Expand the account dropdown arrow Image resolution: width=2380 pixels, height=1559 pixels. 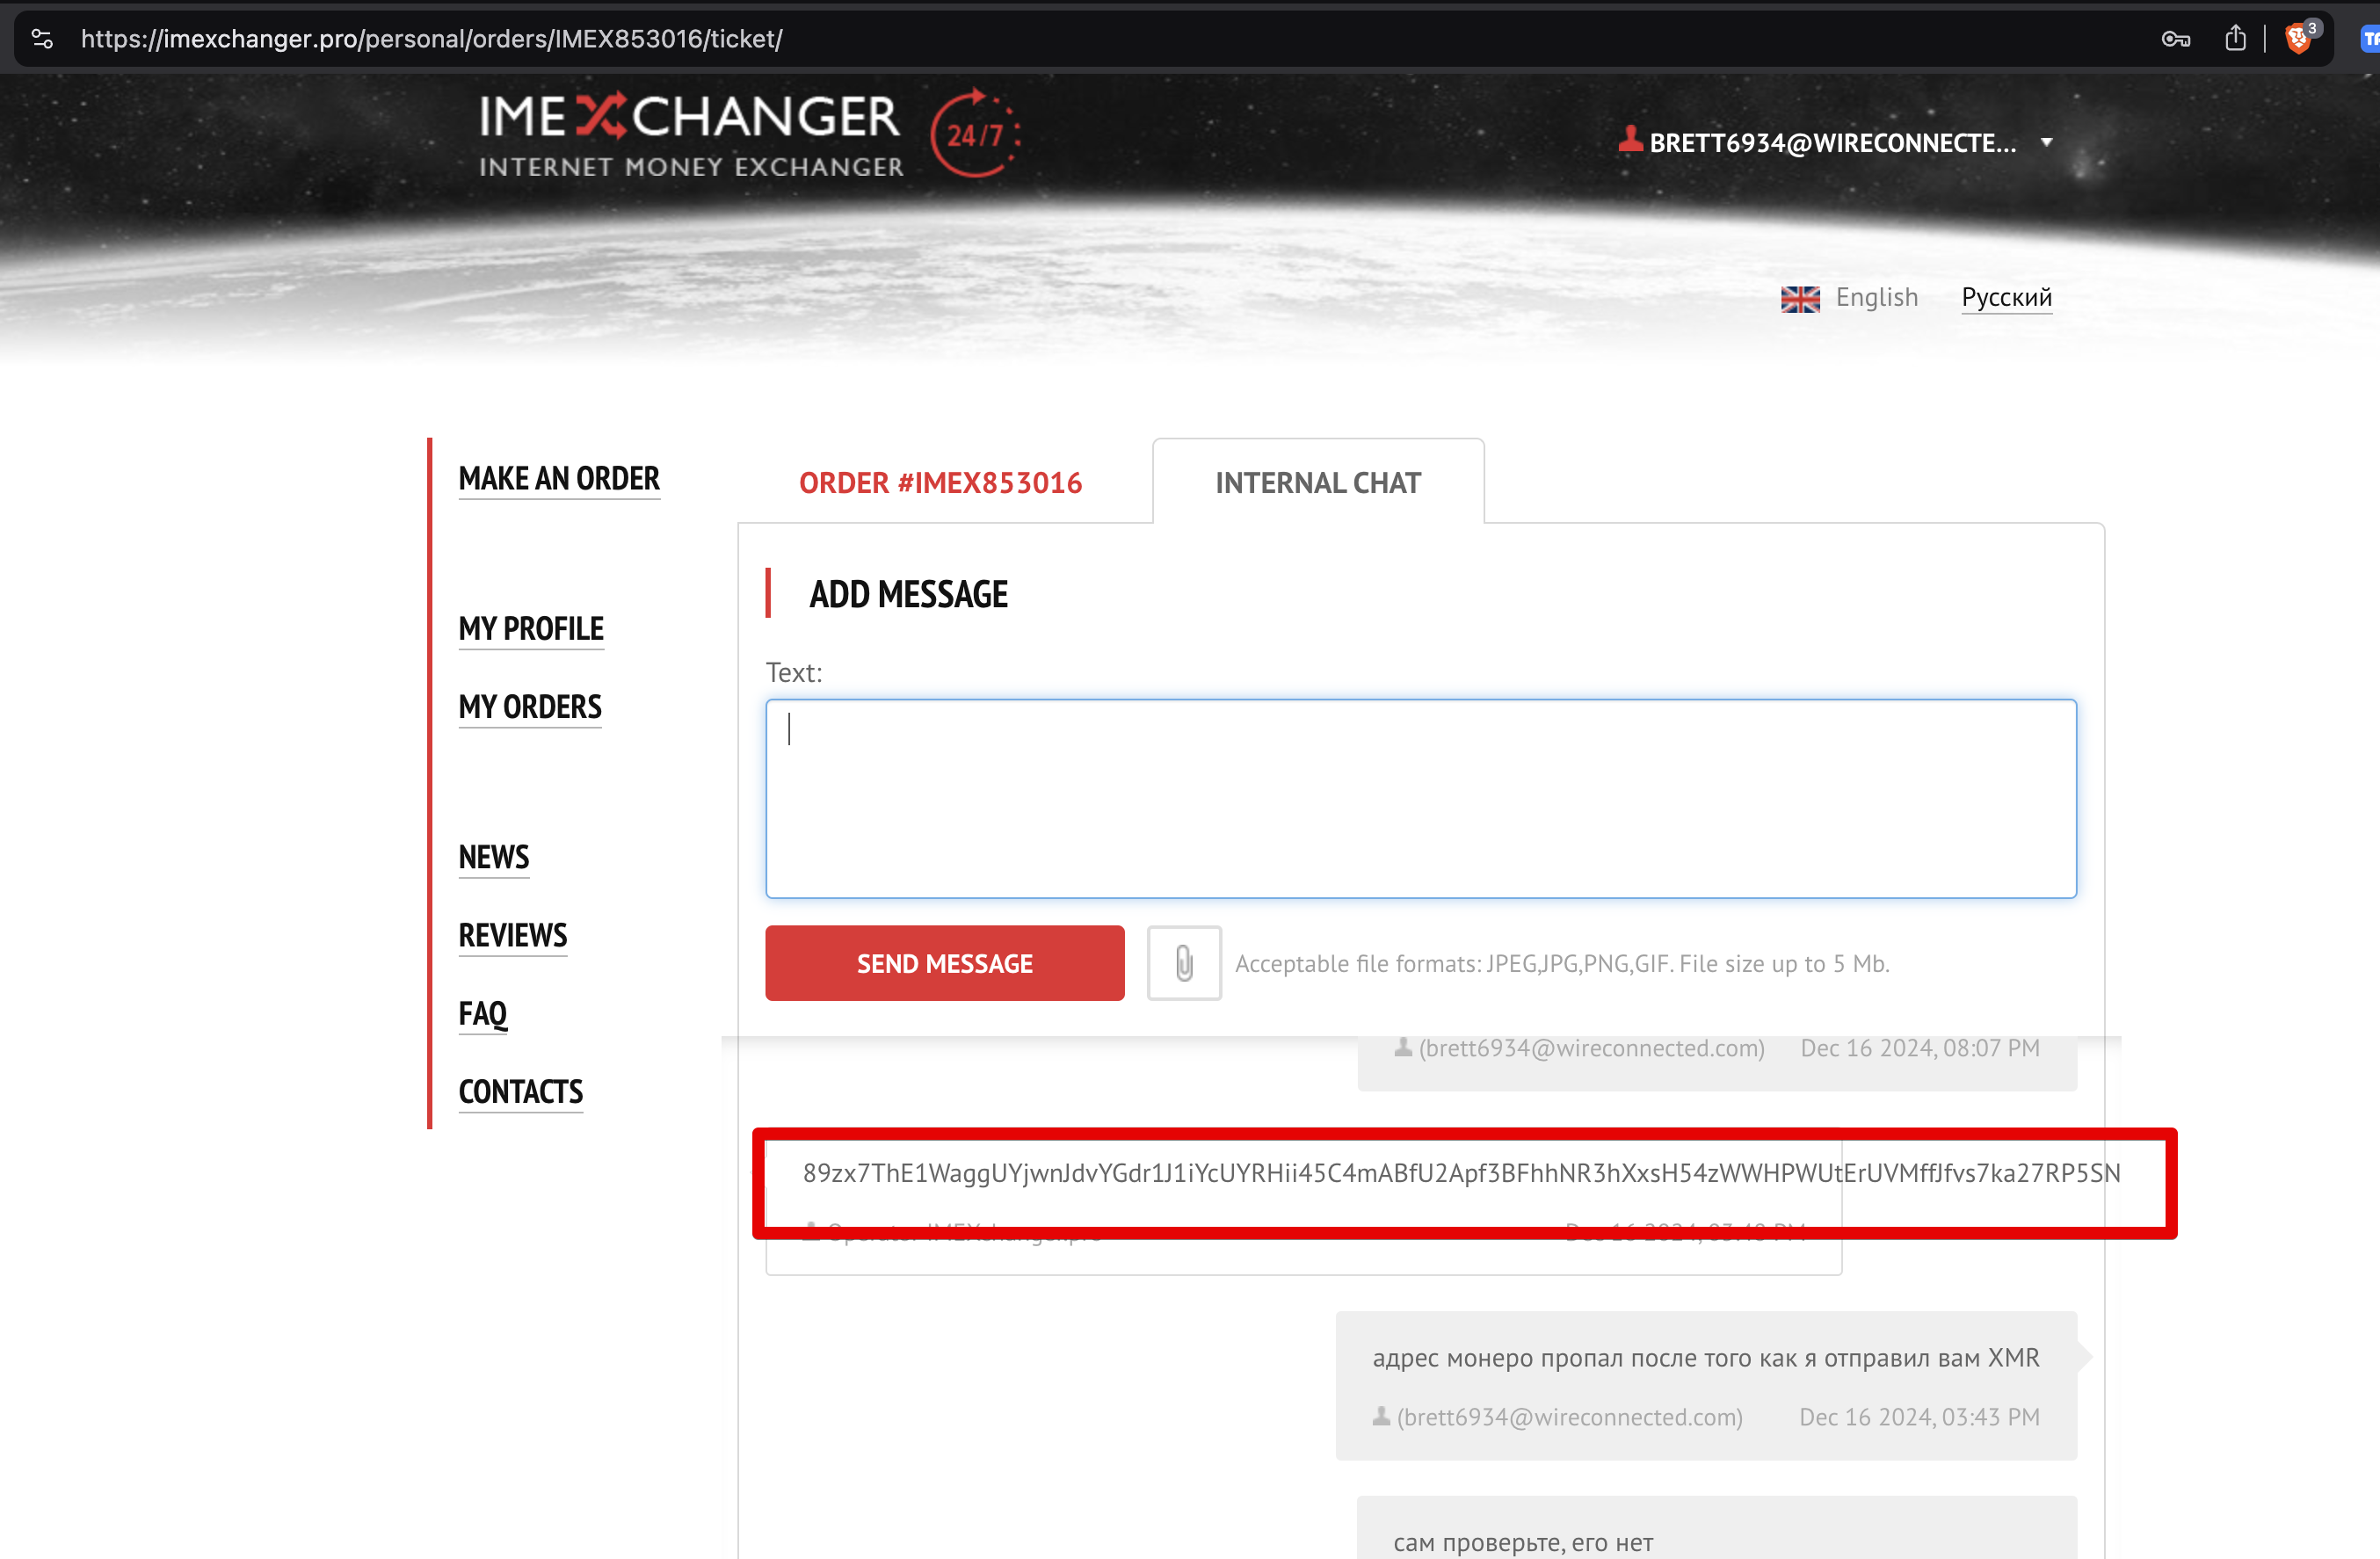pos(2046,142)
